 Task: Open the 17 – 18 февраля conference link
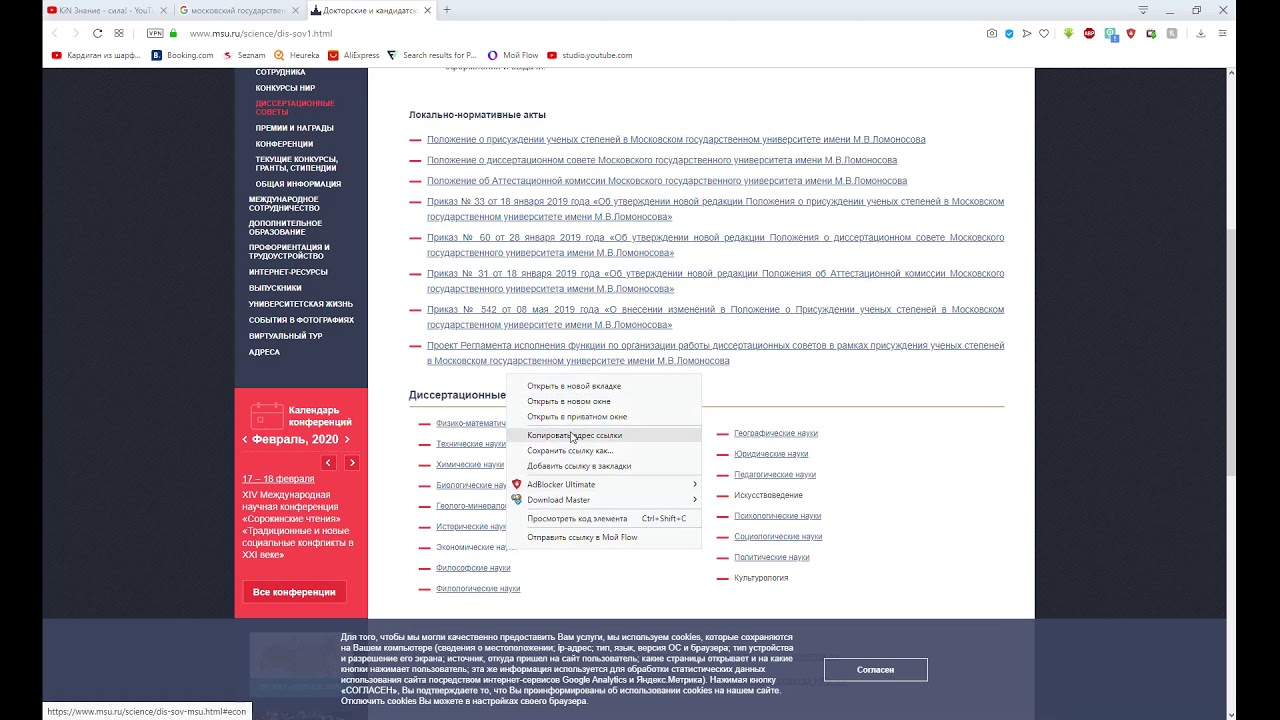click(x=278, y=479)
